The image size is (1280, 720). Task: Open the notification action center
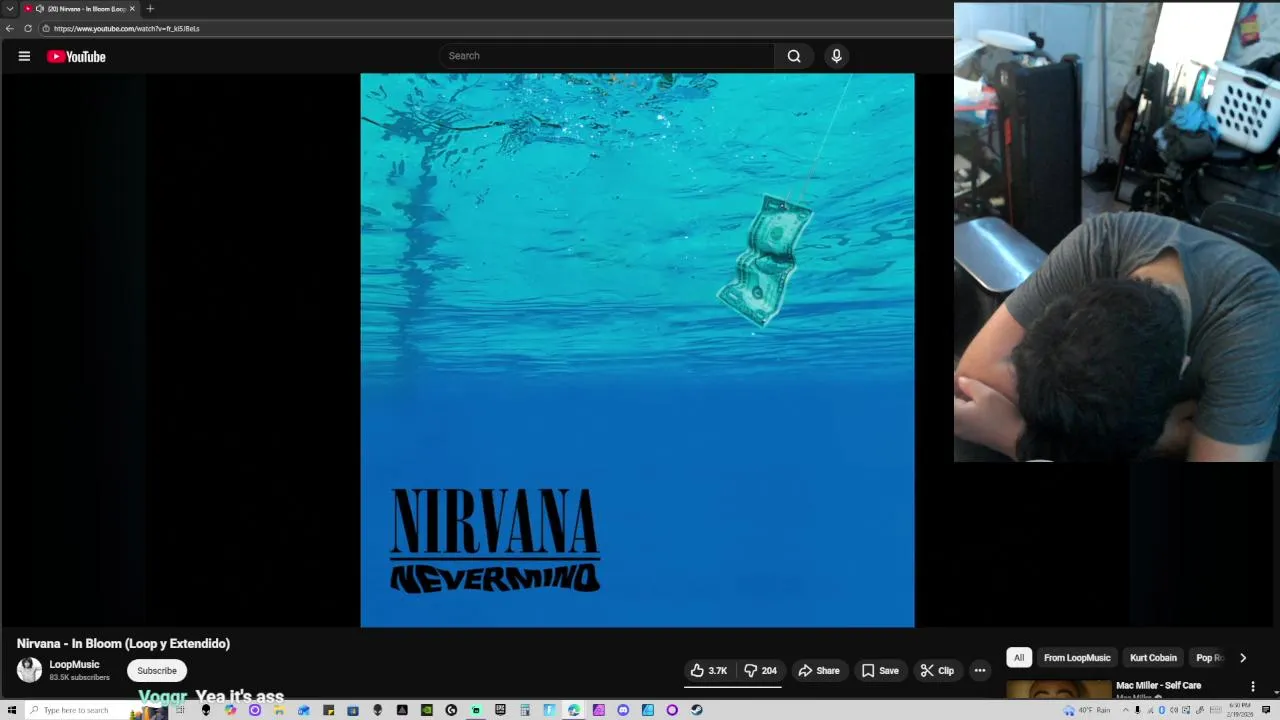point(1266,710)
